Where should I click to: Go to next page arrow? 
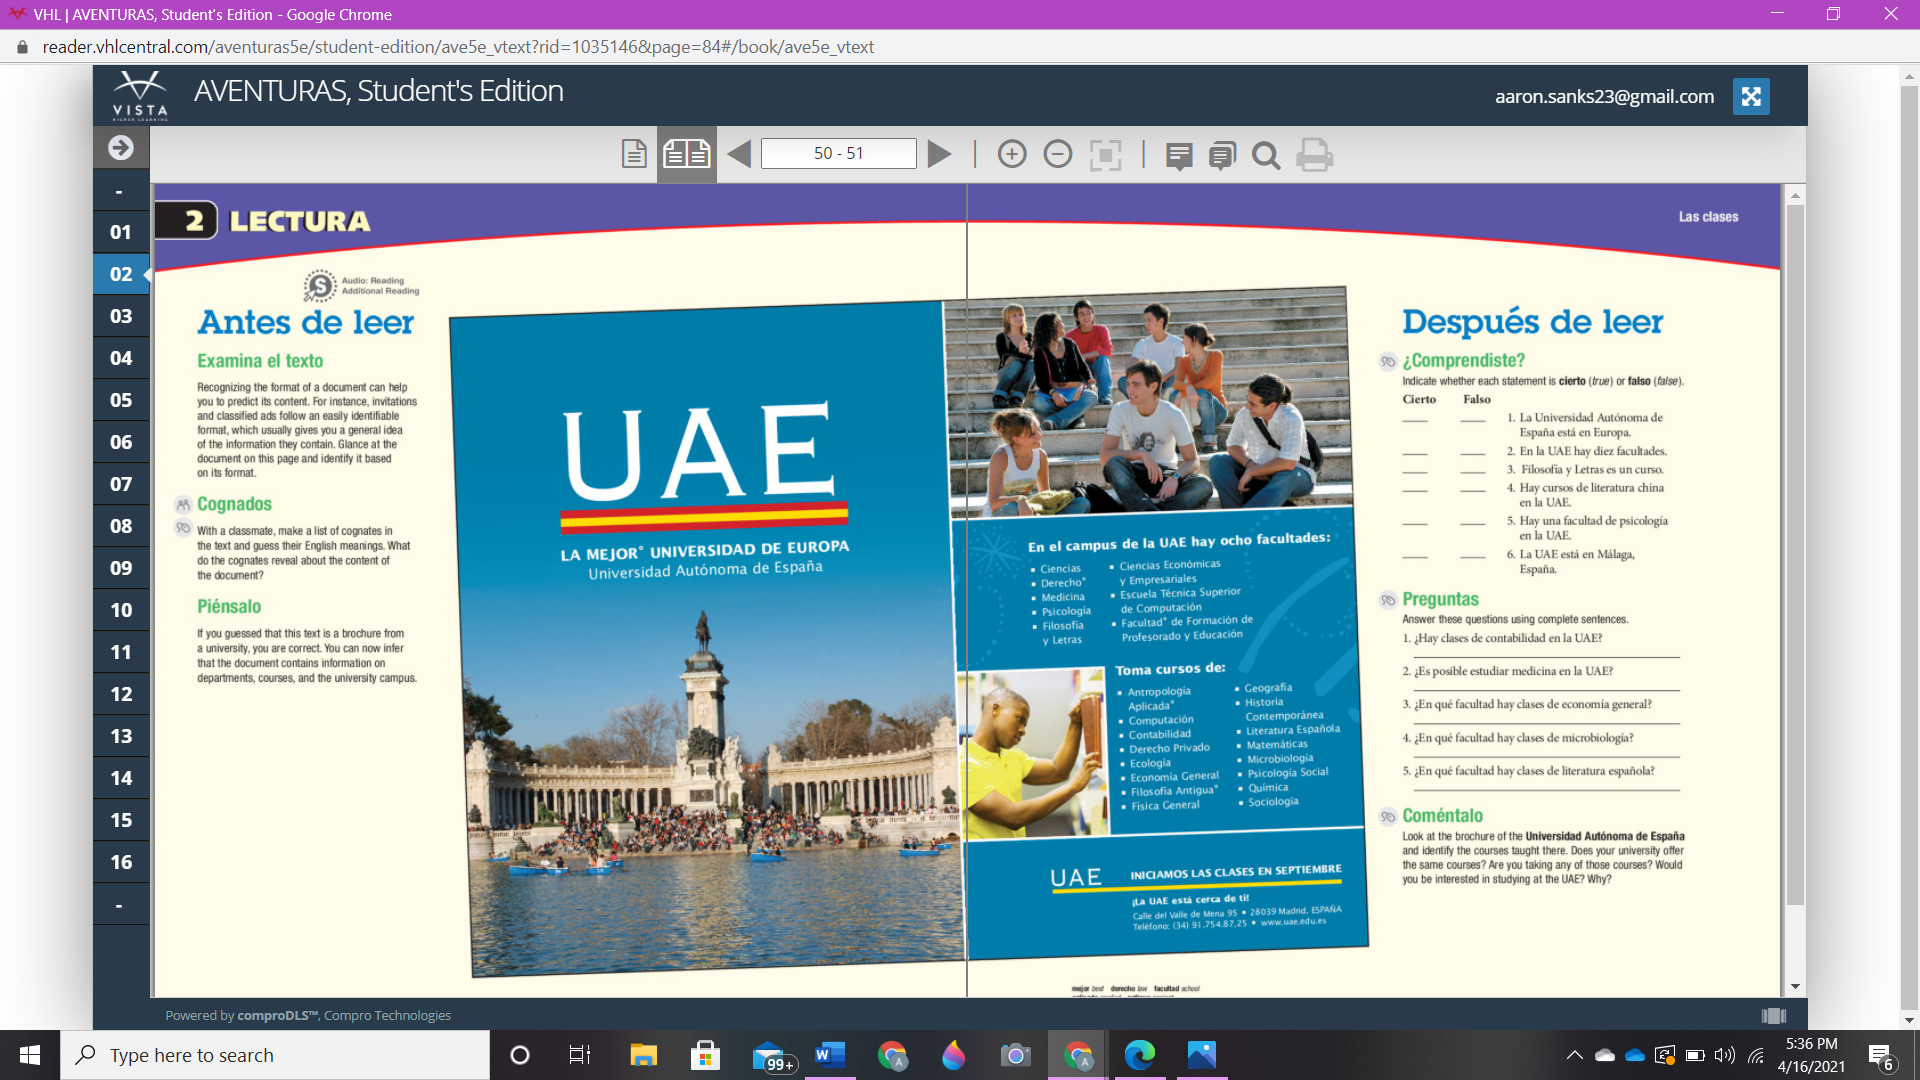(x=939, y=154)
